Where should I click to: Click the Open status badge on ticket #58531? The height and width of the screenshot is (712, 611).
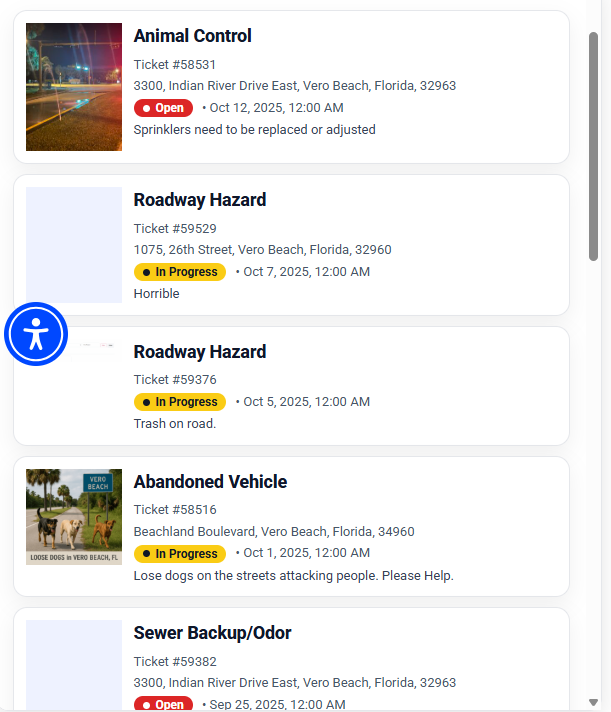point(163,108)
